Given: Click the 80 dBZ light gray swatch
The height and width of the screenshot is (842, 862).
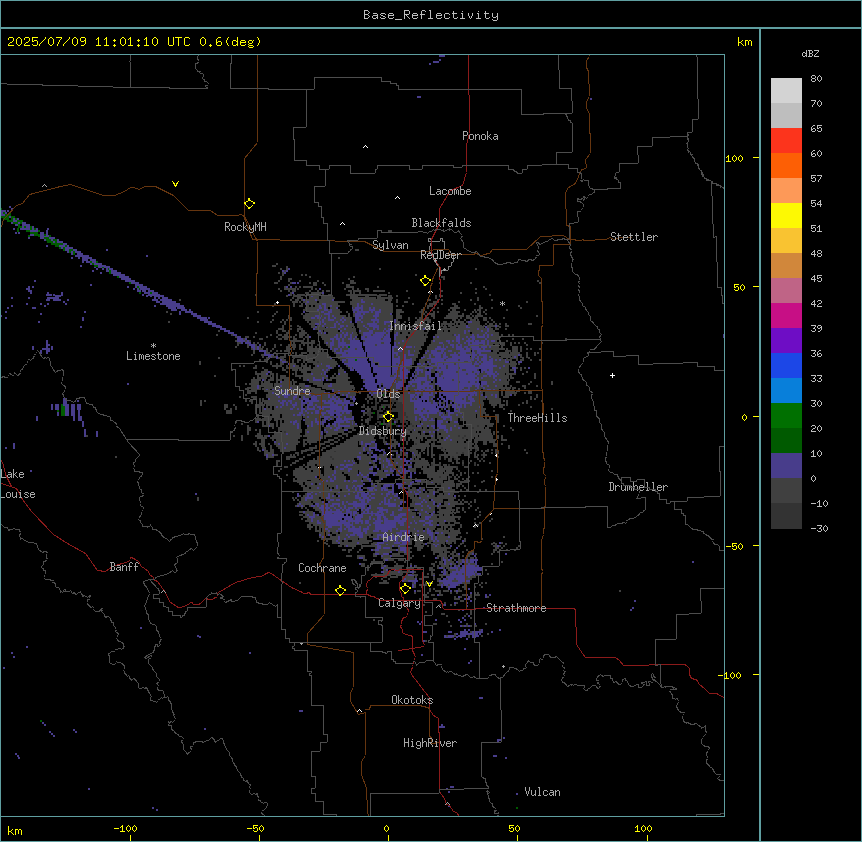Looking at the screenshot, I should tap(786, 91).
